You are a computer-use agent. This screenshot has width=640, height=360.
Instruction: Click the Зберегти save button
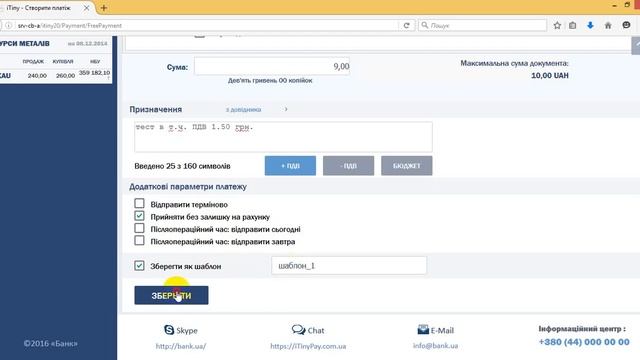pos(171,295)
